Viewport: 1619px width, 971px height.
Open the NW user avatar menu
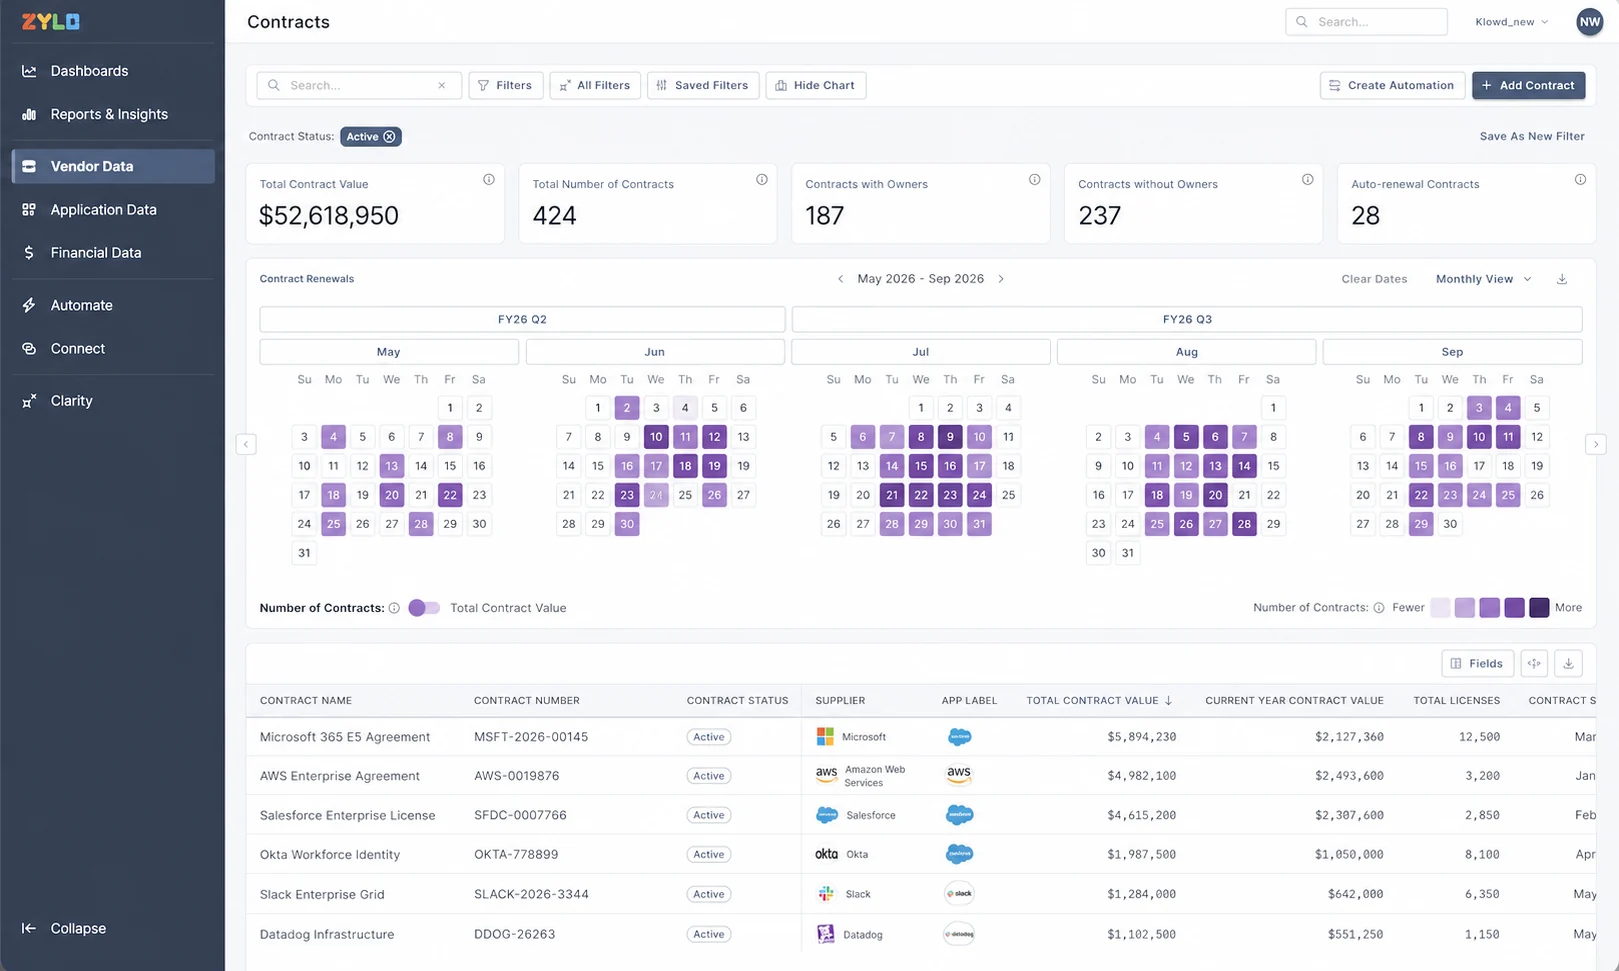pyautogui.click(x=1589, y=21)
